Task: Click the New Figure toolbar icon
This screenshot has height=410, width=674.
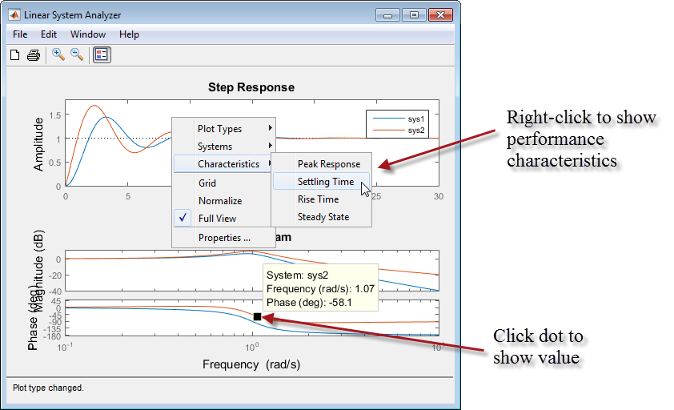Action: coord(15,55)
